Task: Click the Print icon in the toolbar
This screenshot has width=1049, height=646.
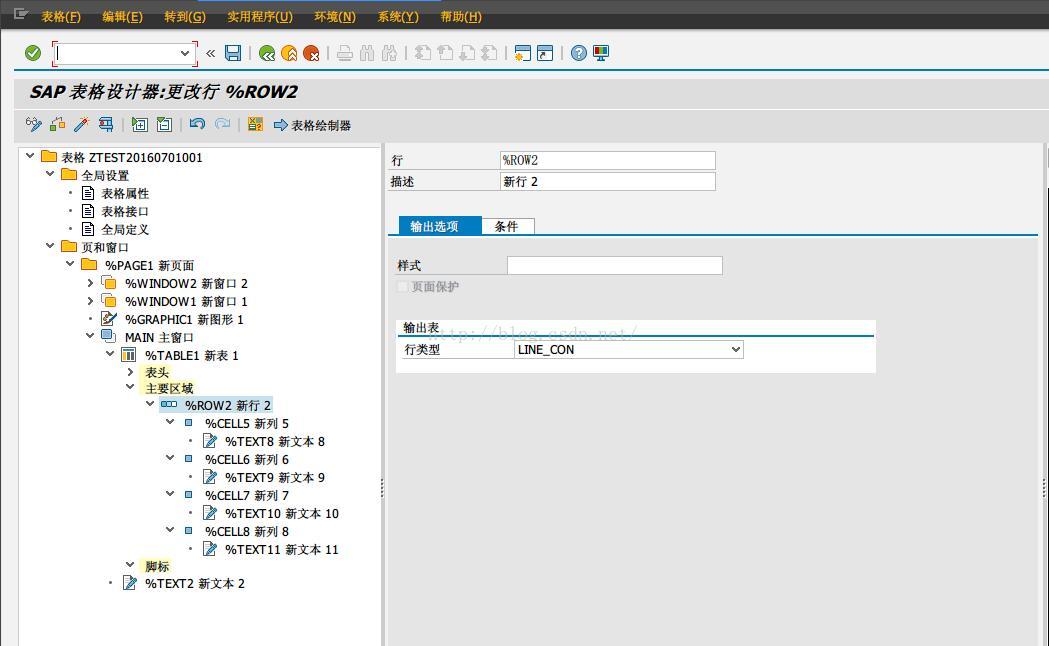Action: 345,53
